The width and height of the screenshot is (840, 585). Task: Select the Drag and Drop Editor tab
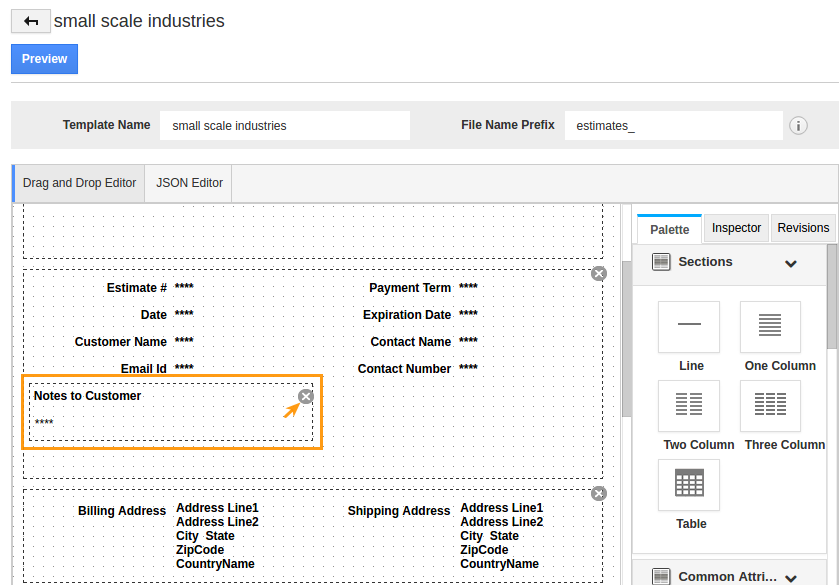pyautogui.click(x=79, y=183)
